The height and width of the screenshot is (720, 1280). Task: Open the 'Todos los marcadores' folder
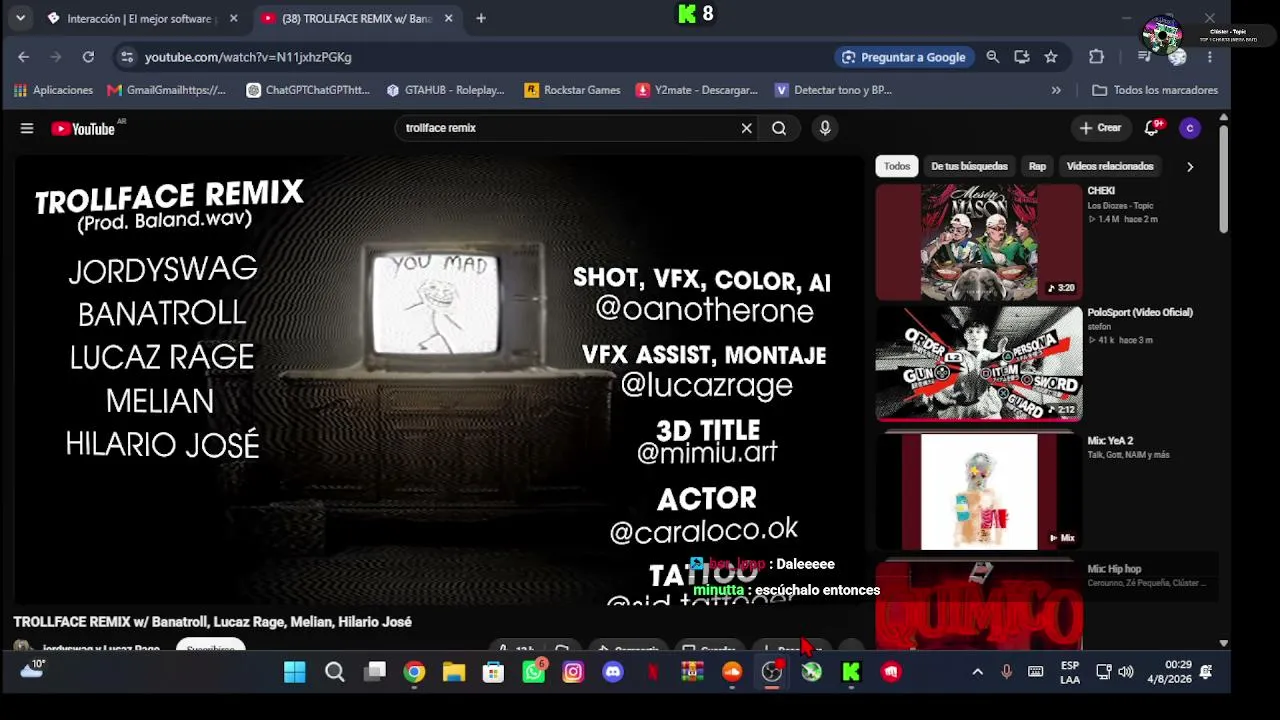[x=1155, y=90]
